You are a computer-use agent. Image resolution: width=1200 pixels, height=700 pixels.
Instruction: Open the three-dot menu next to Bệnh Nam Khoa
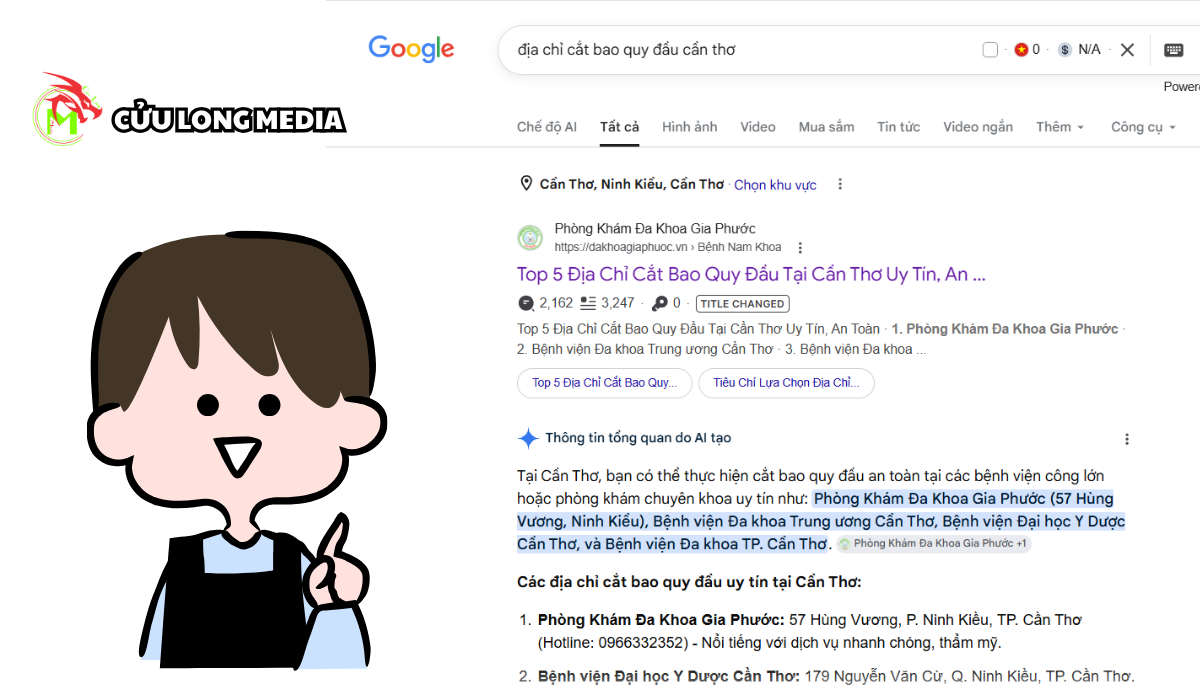click(x=800, y=248)
